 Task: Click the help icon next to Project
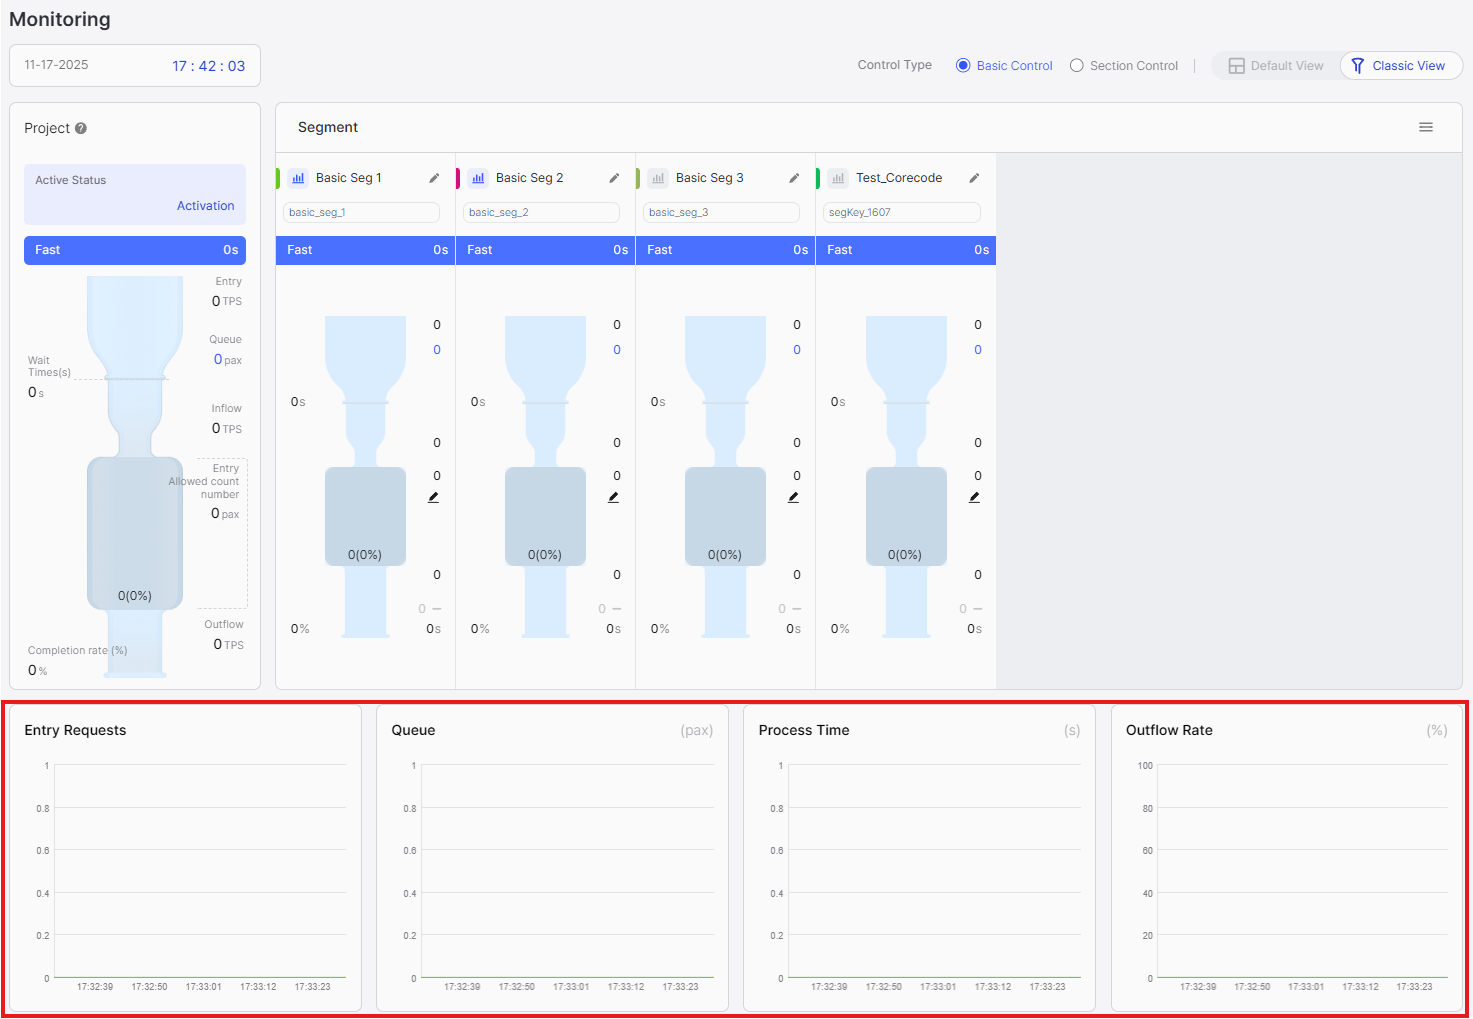coord(81,128)
